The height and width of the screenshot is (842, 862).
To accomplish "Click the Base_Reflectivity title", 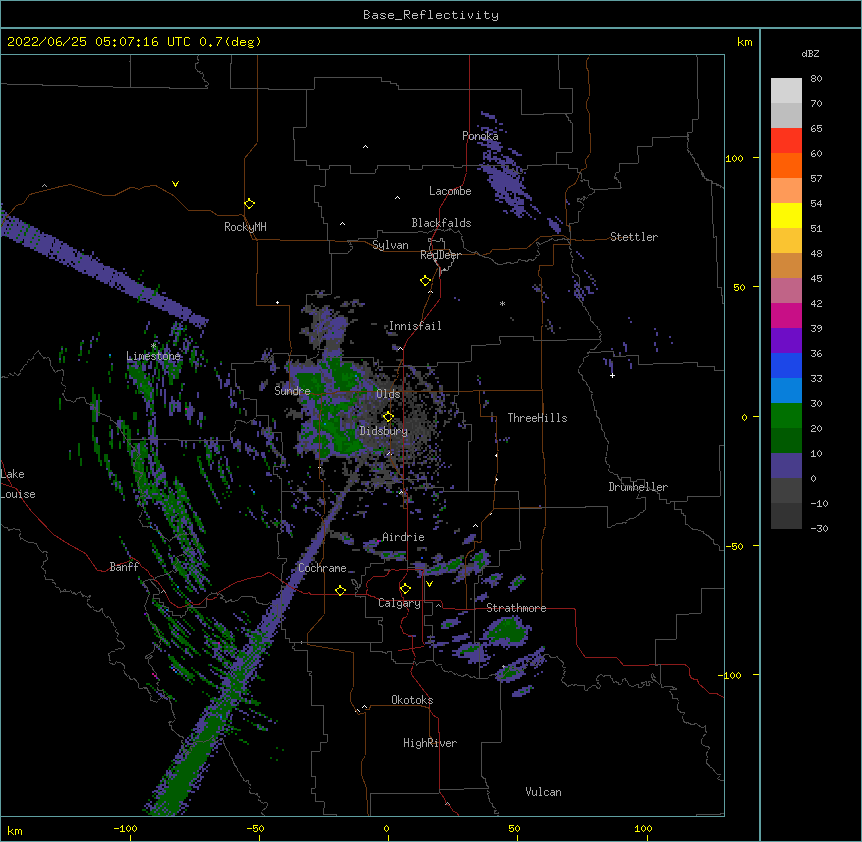I will tap(431, 15).
